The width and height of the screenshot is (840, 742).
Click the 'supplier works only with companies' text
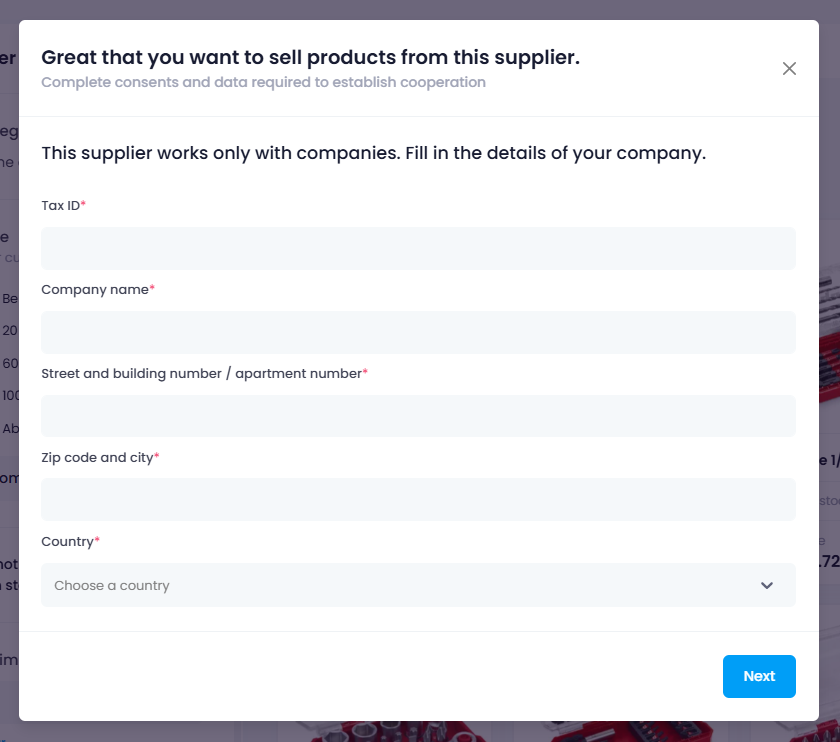pyautogui.click(x=373, y=154)
